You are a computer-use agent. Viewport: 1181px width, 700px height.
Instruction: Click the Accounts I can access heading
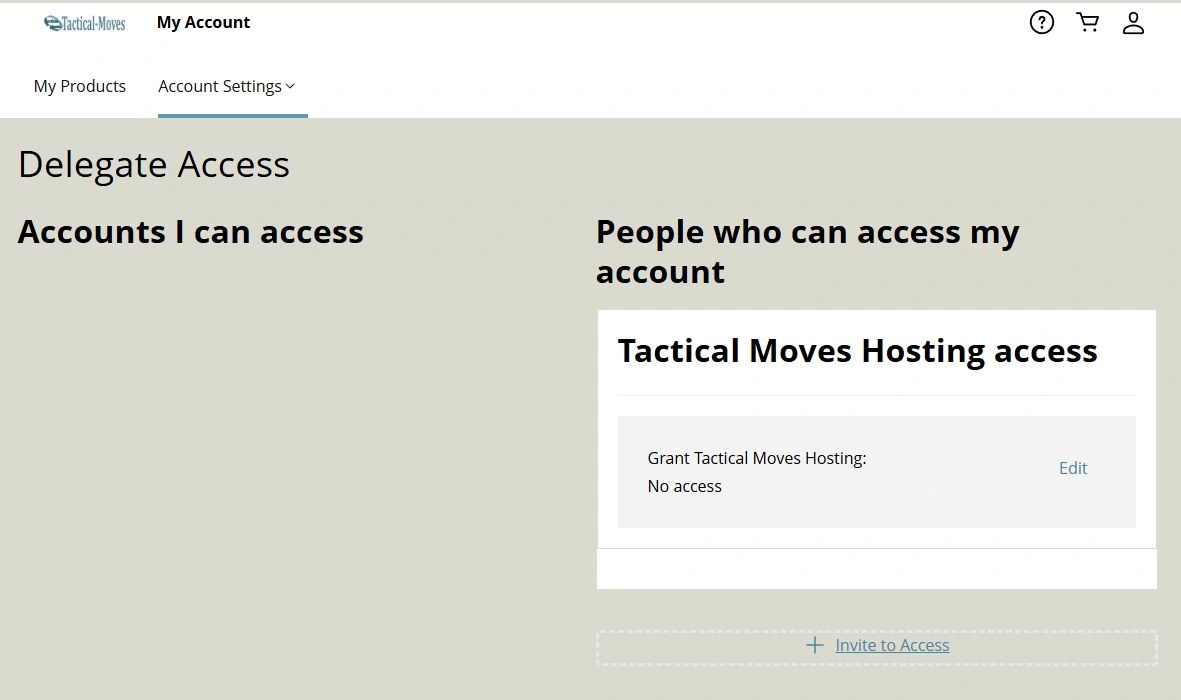[190, 231]
